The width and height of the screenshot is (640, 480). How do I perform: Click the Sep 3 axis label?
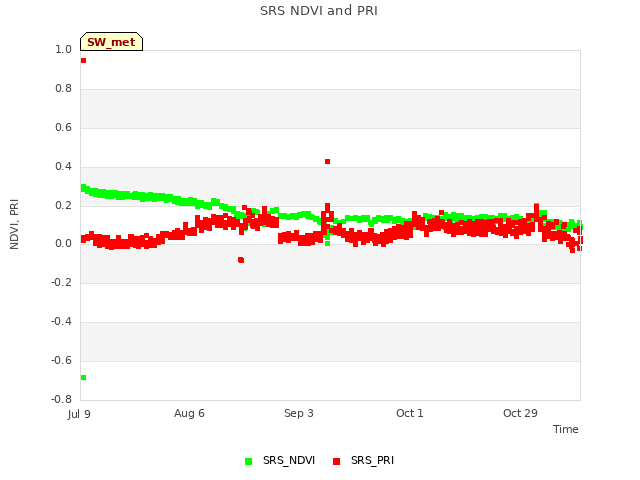[x=299, y=413]
